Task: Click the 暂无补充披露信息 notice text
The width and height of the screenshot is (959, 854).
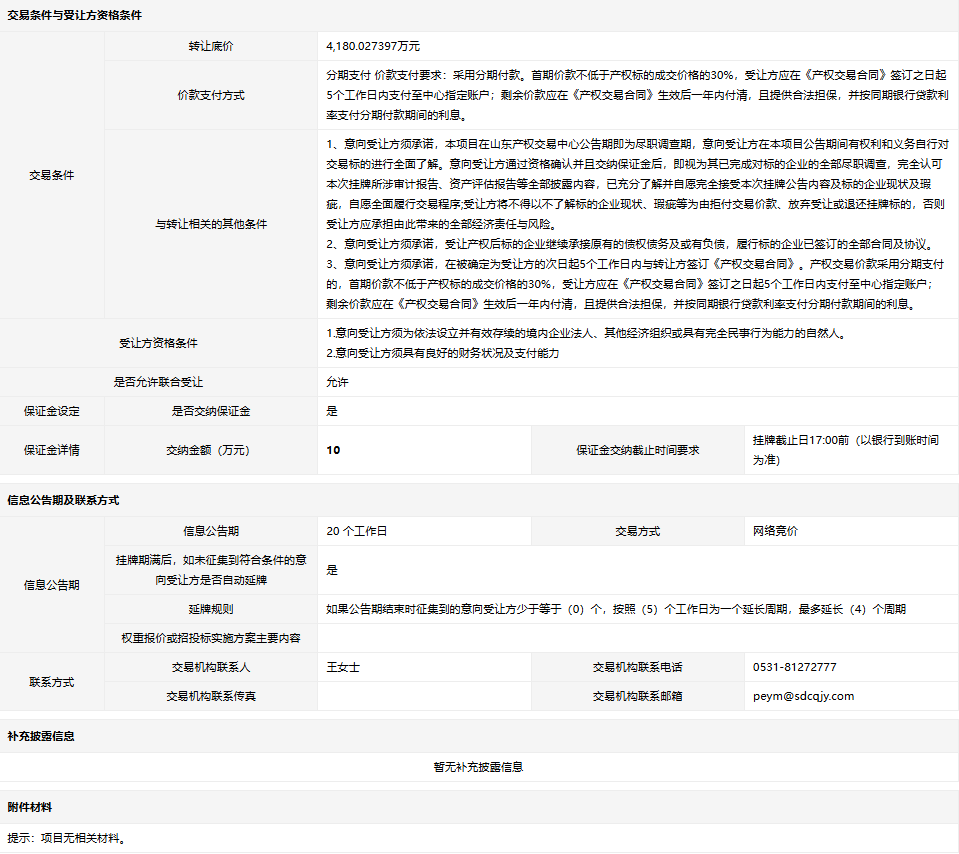Action: pyautogui.click(x=478, y=767)
